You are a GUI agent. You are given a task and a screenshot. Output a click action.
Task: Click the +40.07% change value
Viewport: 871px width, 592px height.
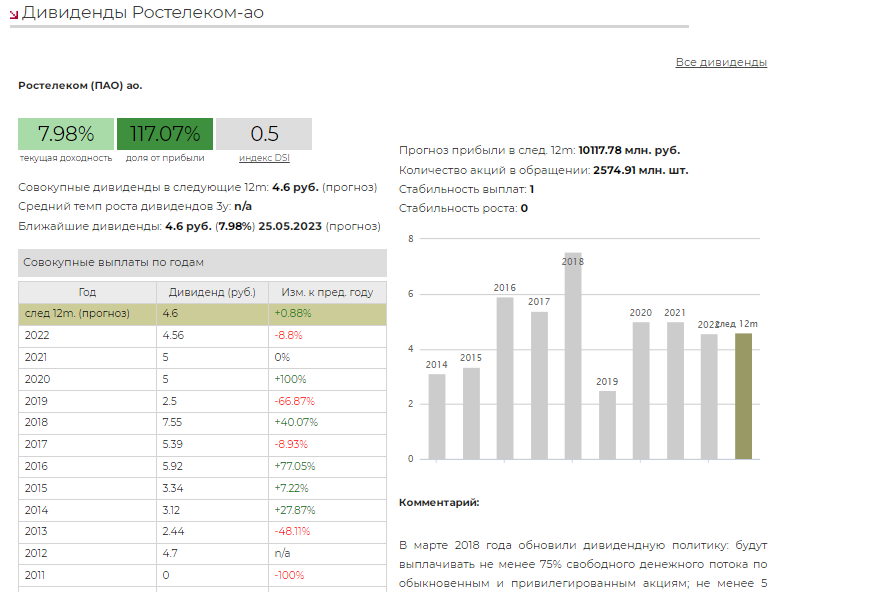(x=296, y=423)
